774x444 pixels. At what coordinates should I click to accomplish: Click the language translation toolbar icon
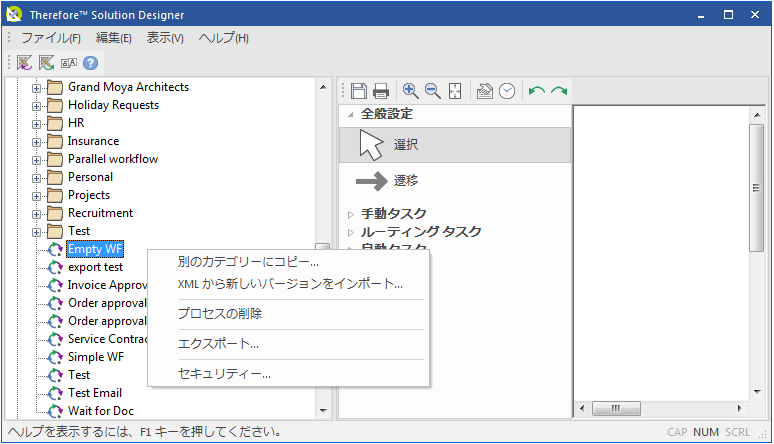(69, 63)
